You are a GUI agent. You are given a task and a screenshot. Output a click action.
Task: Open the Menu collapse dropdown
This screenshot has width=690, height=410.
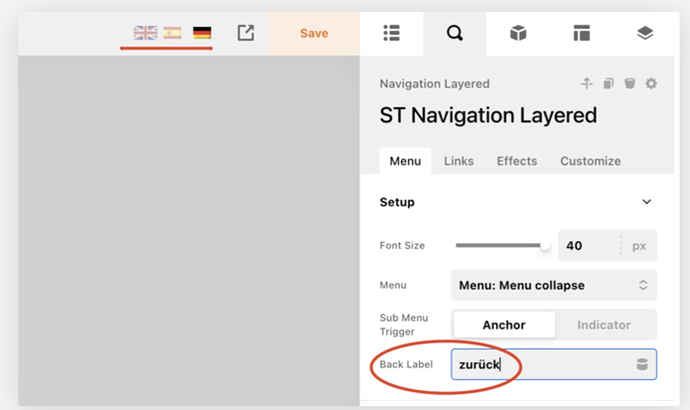554,285
